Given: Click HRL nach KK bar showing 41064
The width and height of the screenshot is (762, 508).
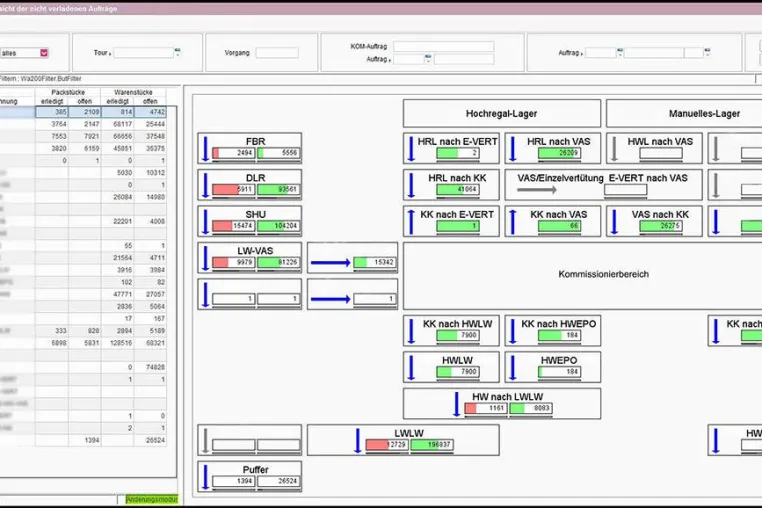Looking at the screenshot, I should click(x=457, y=190).
